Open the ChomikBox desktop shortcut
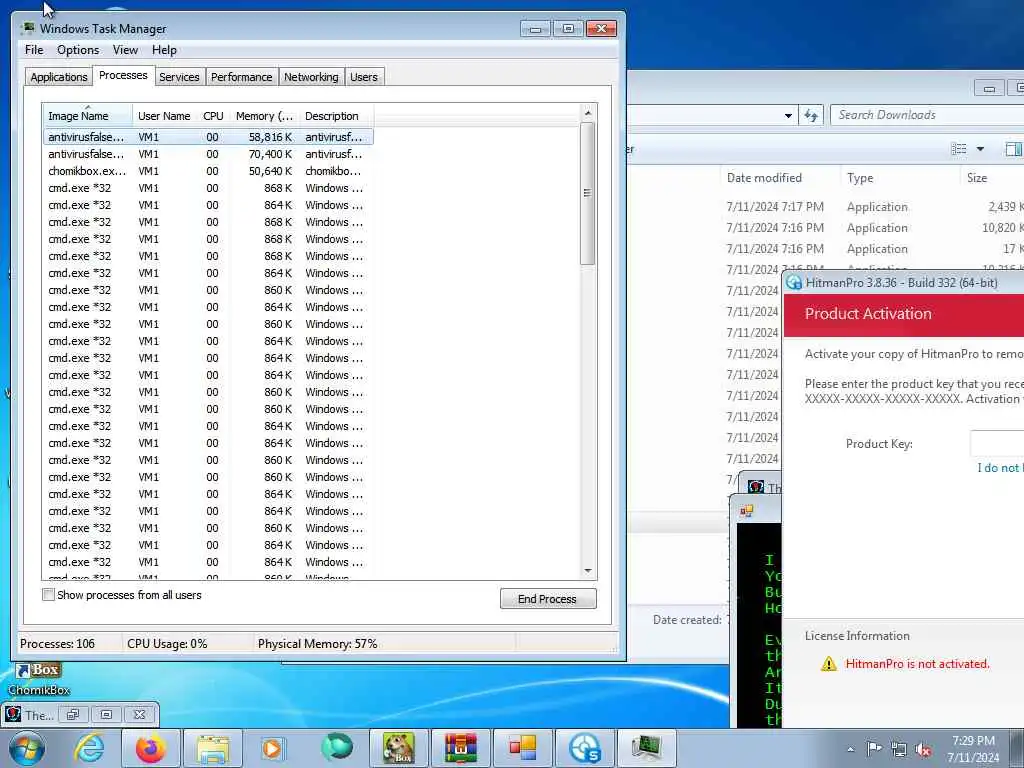 click(39, 679)
